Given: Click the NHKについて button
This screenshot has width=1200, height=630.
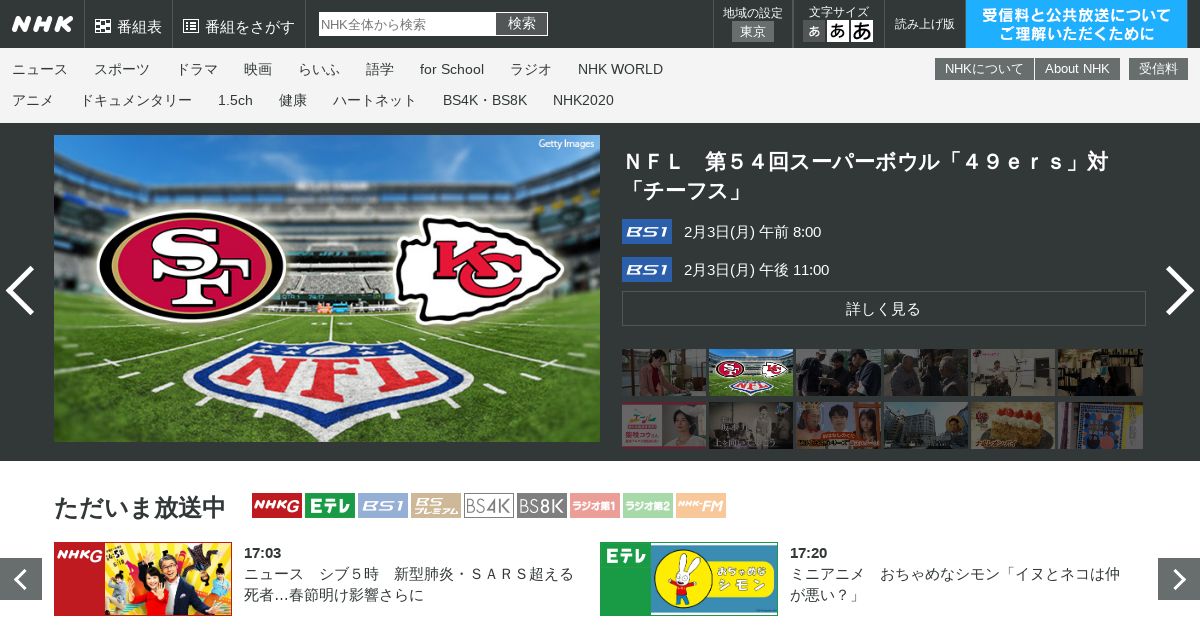Looking at the screenshot, I should (984, 69).
